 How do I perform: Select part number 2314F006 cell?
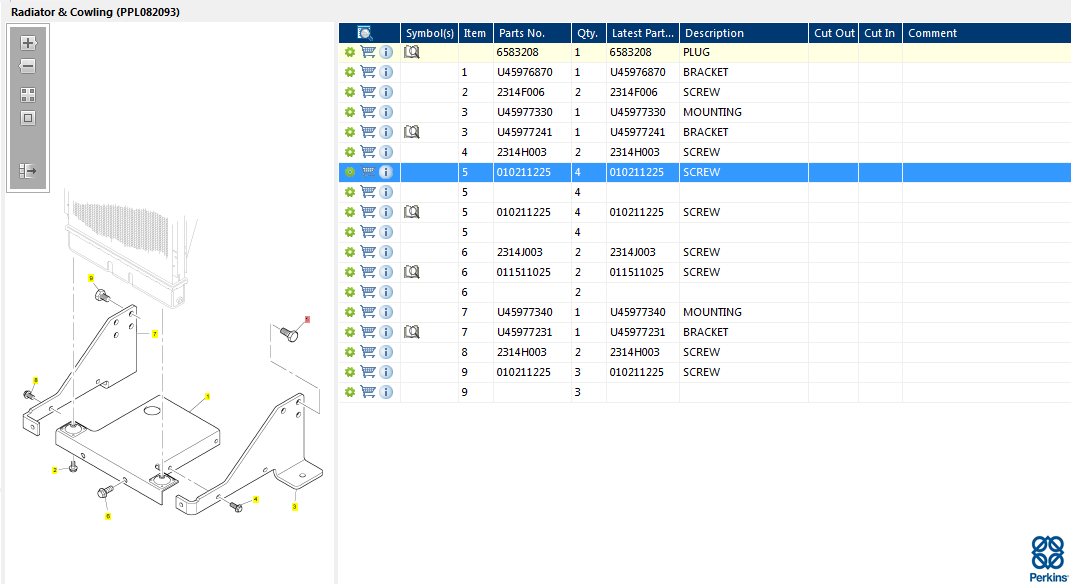[532, 92]
